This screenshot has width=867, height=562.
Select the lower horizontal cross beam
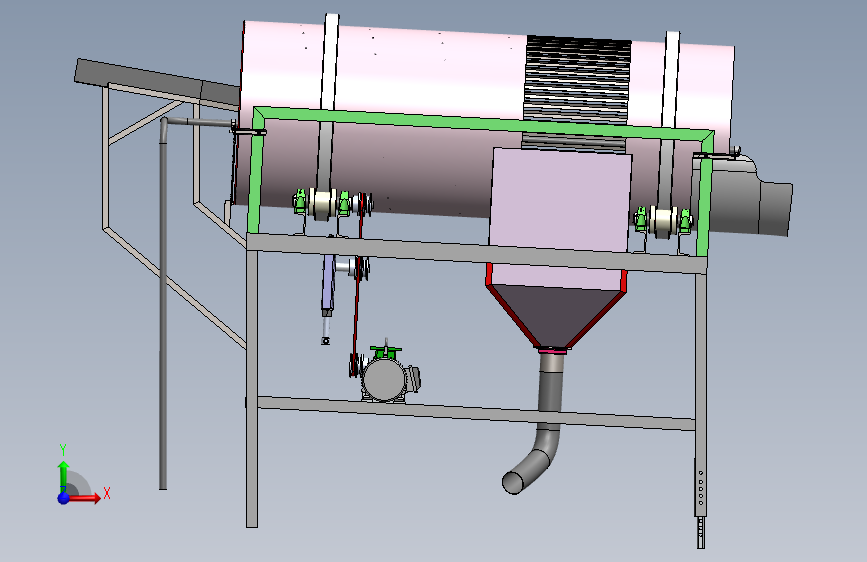476,413
